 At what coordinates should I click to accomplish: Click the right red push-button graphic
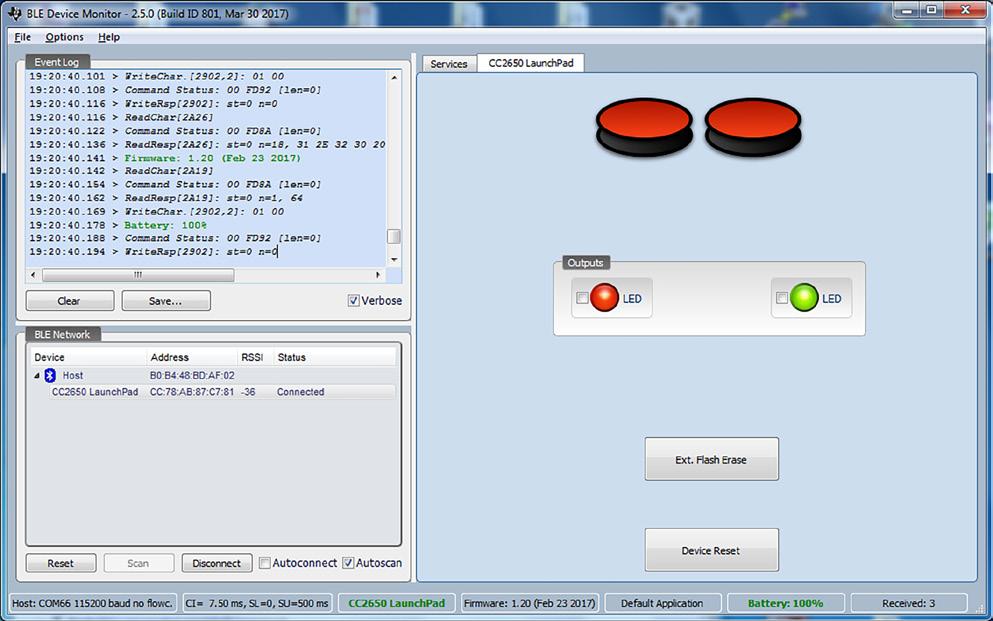[x=753, y=127]
